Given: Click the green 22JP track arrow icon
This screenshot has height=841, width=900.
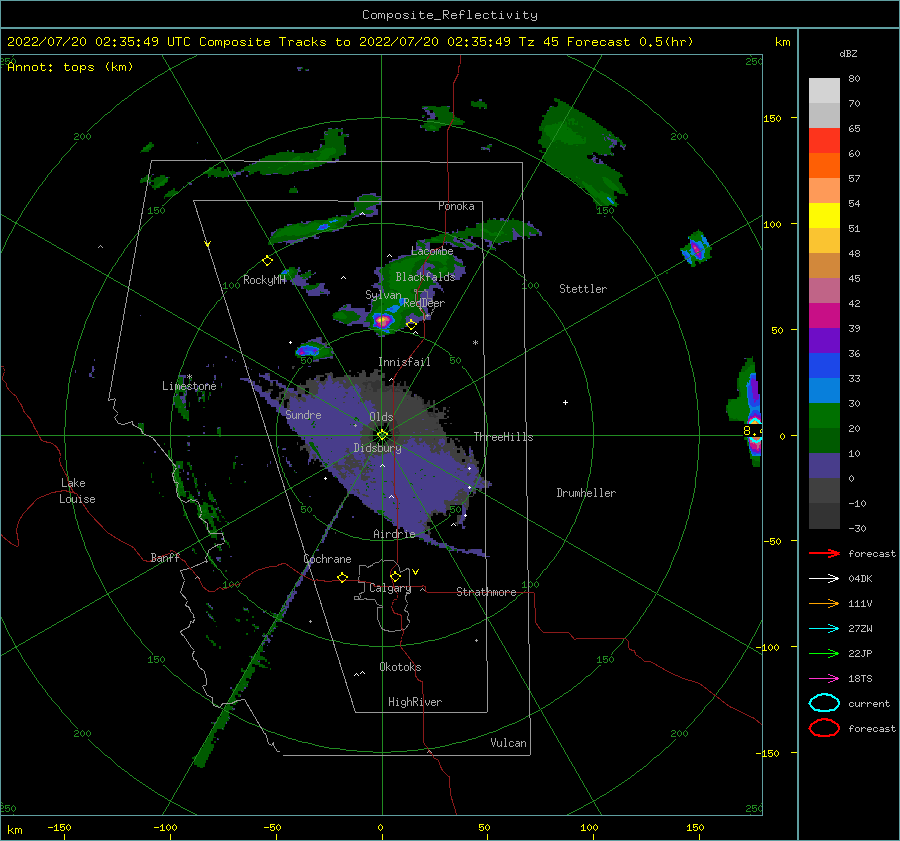Looking at the screenshot, I should click(824, 653).
